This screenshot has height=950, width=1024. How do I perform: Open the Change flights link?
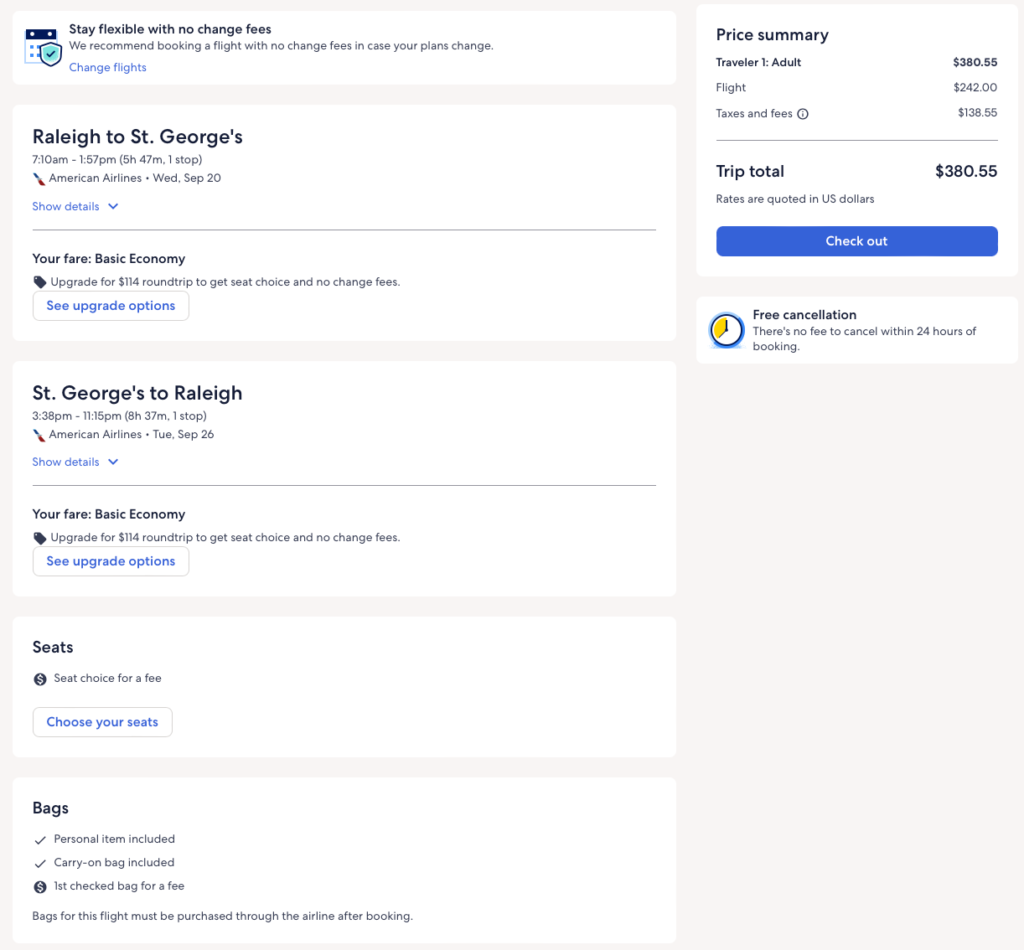107,68
